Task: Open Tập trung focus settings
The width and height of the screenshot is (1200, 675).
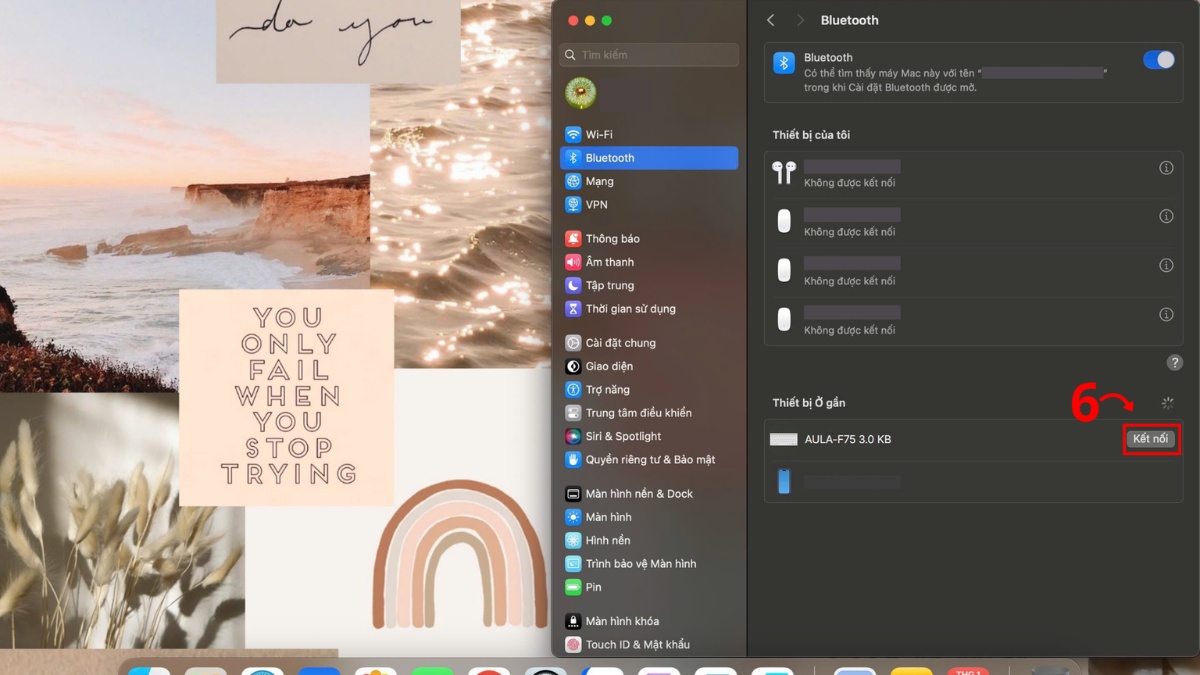Action: tap(649, 285)
